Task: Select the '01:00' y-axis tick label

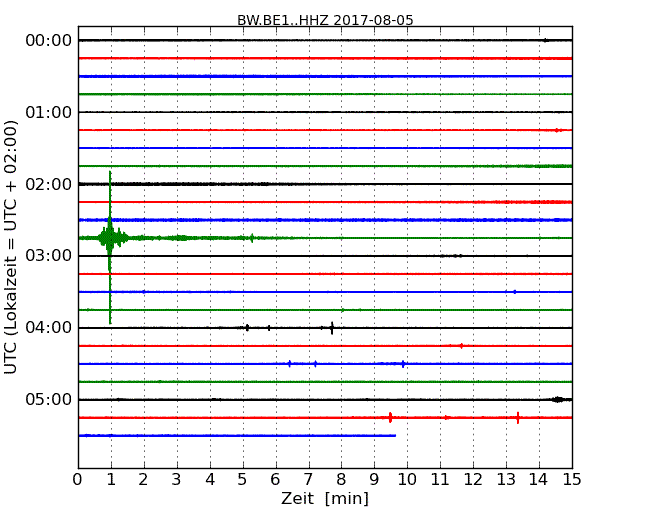Action: [x=49, y=112]
